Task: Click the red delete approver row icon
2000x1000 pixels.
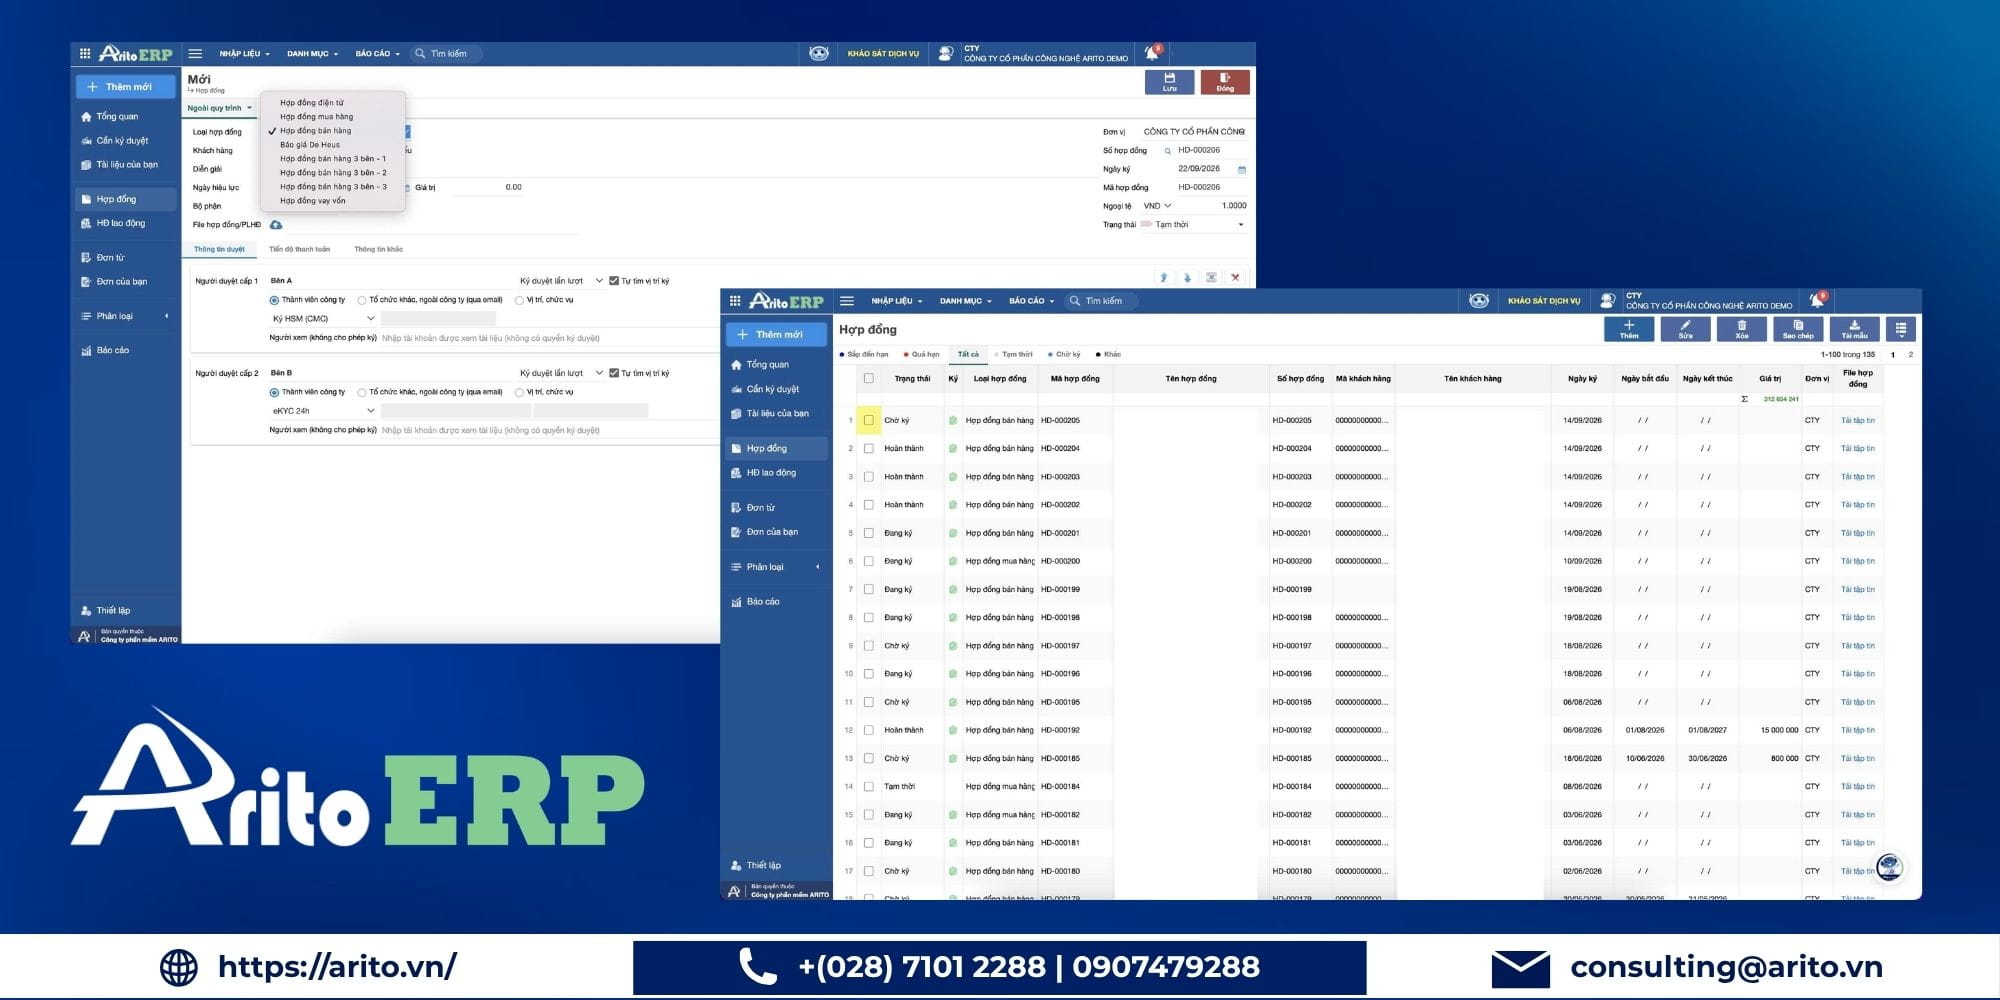Action: point(1235,278)
